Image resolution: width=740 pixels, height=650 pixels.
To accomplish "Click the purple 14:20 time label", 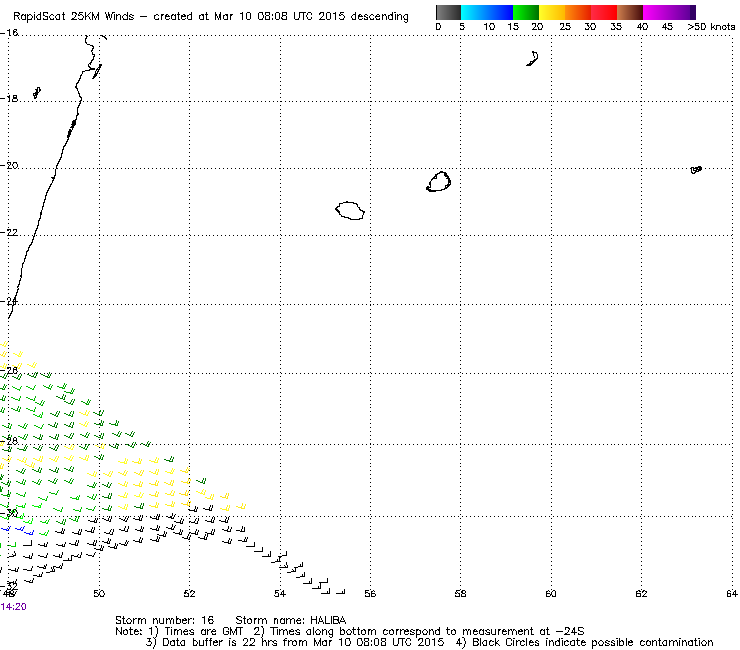I will 14,607.
